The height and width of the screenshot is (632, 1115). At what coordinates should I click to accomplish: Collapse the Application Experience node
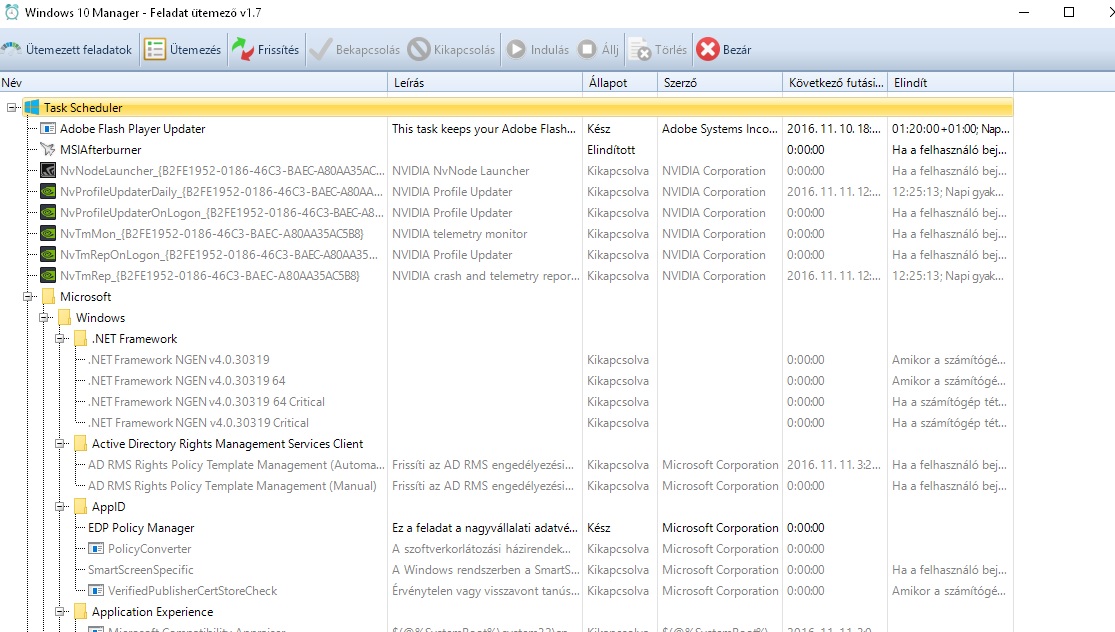click(x=60, y=612)
